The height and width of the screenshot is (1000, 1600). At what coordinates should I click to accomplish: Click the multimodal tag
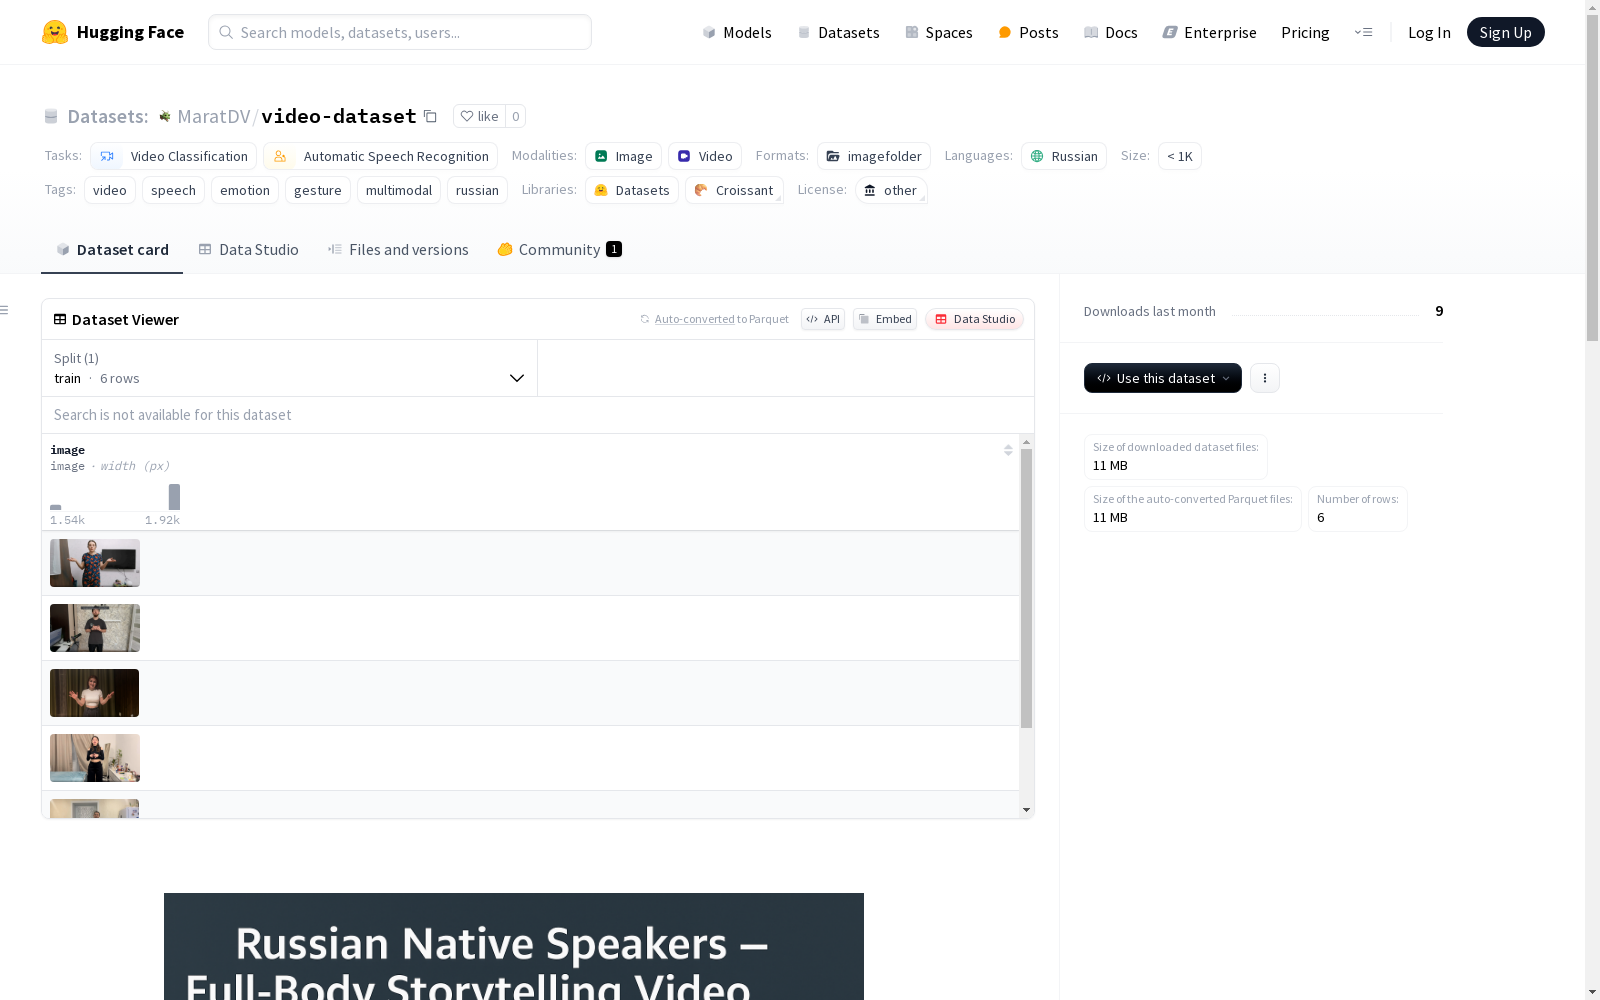[399, 190]
